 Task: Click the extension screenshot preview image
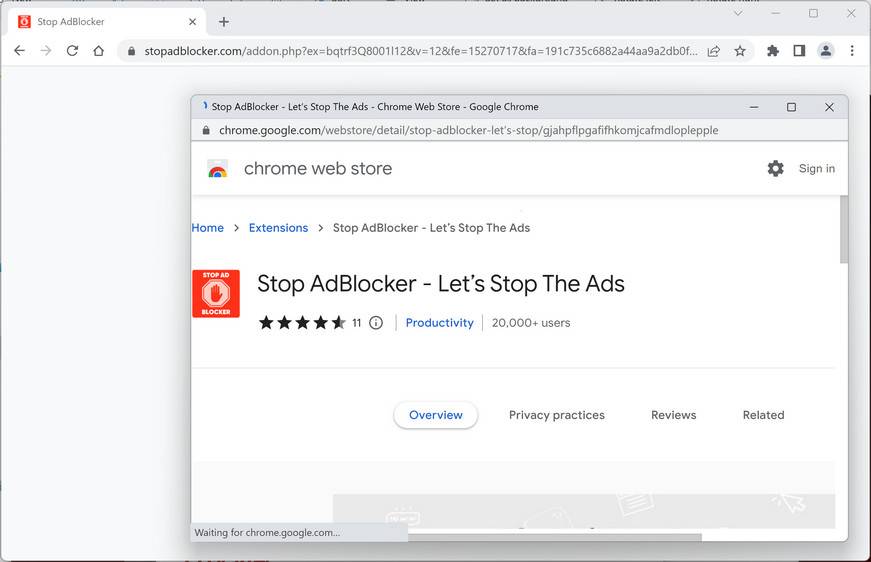pyautogui.click(x=583, y=511)
